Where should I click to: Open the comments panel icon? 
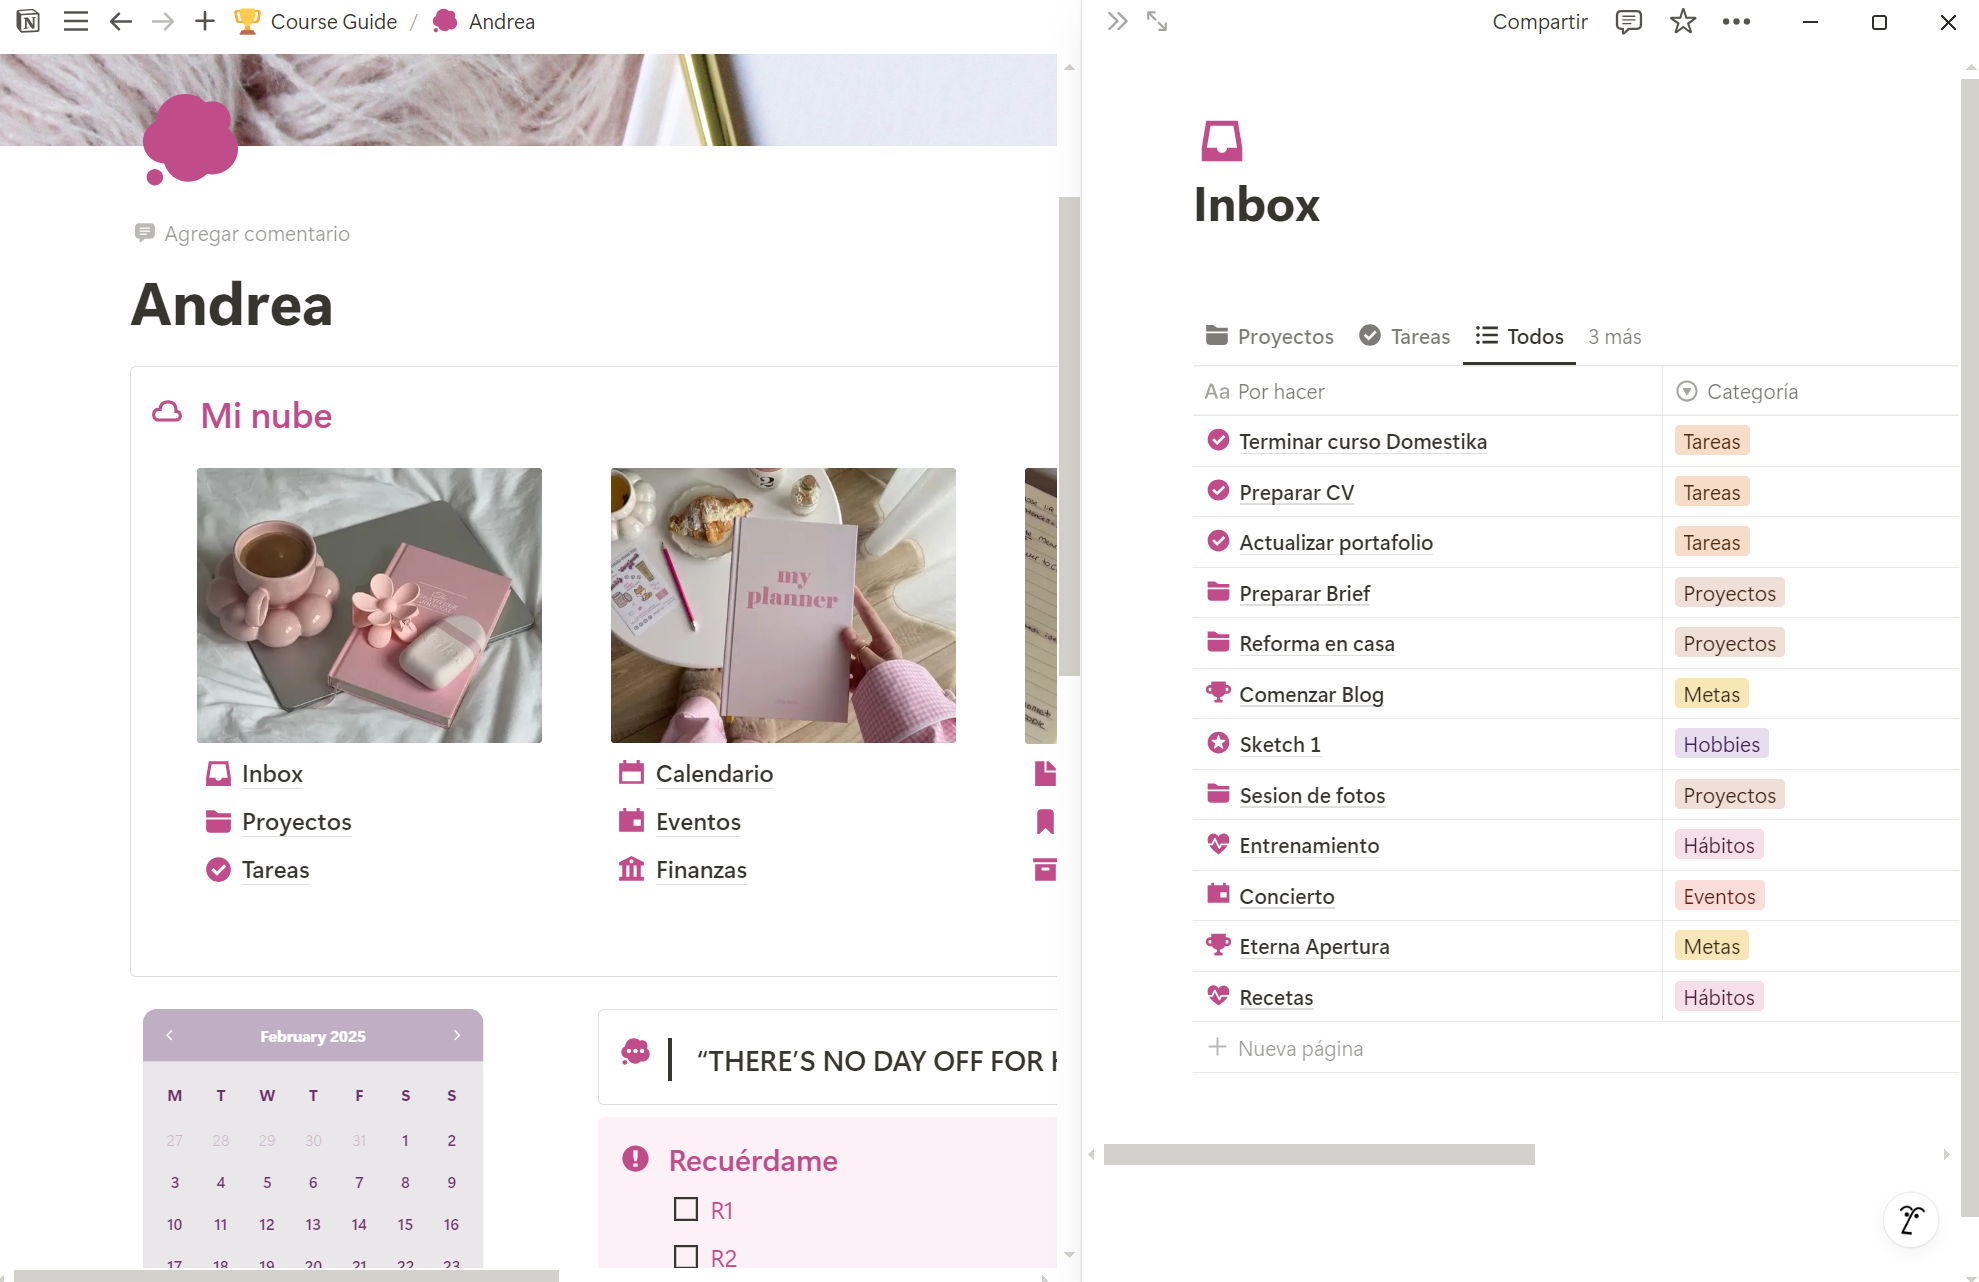tap(1628, 21)
